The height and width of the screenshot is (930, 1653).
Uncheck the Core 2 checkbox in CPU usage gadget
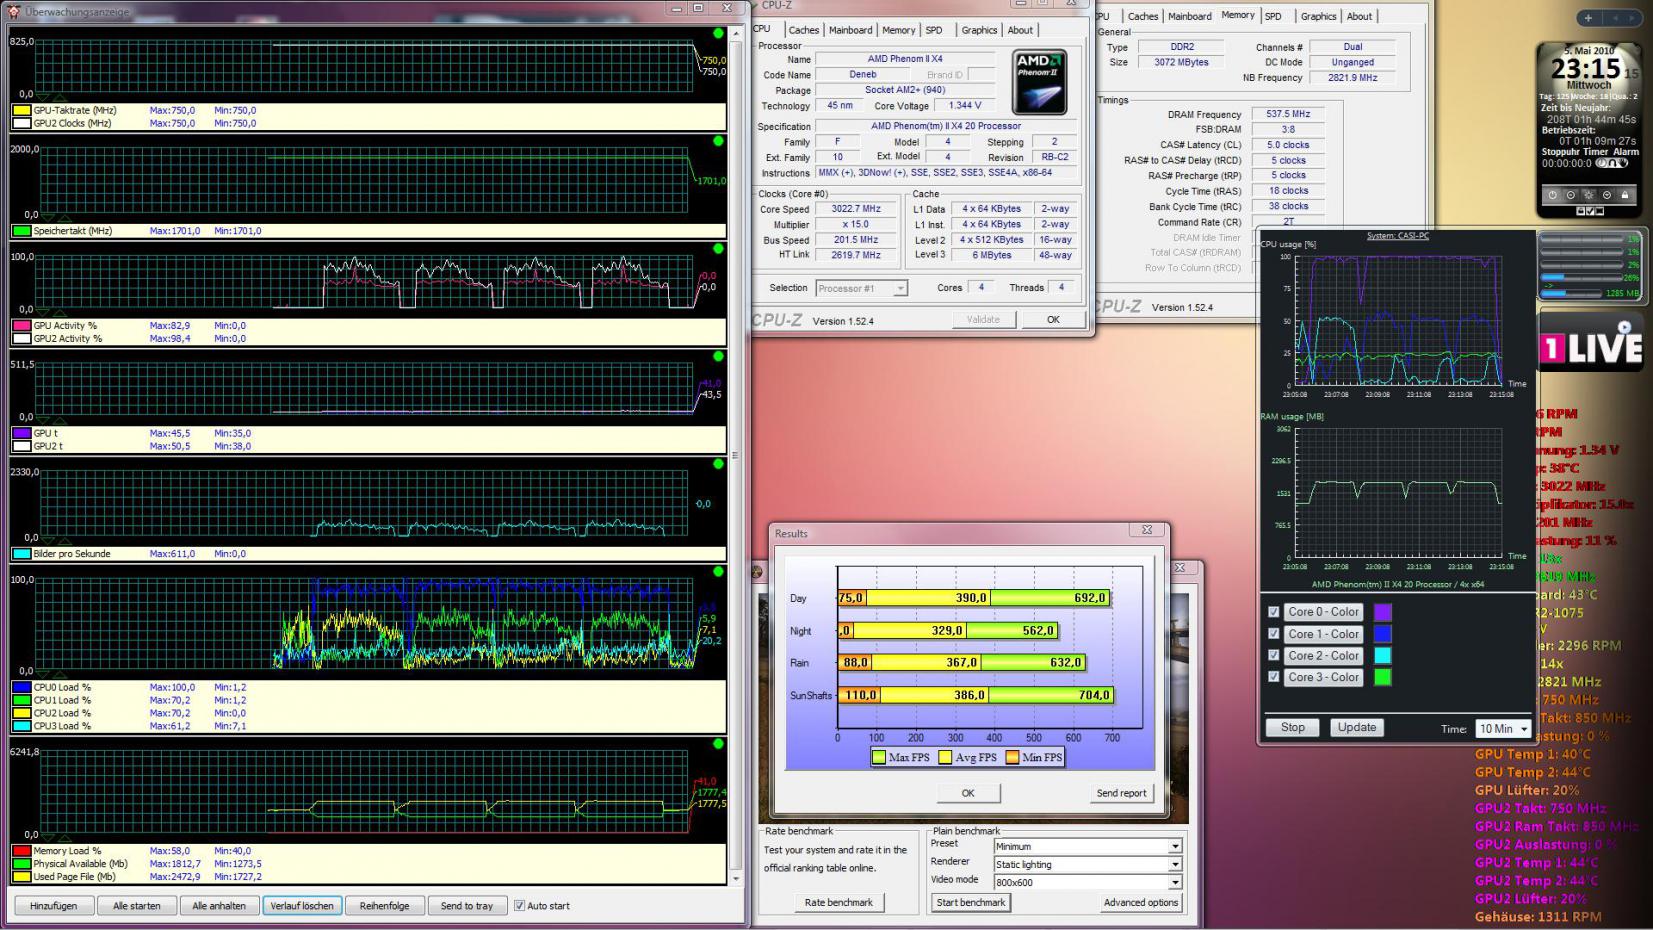[x=1273, y=656]
